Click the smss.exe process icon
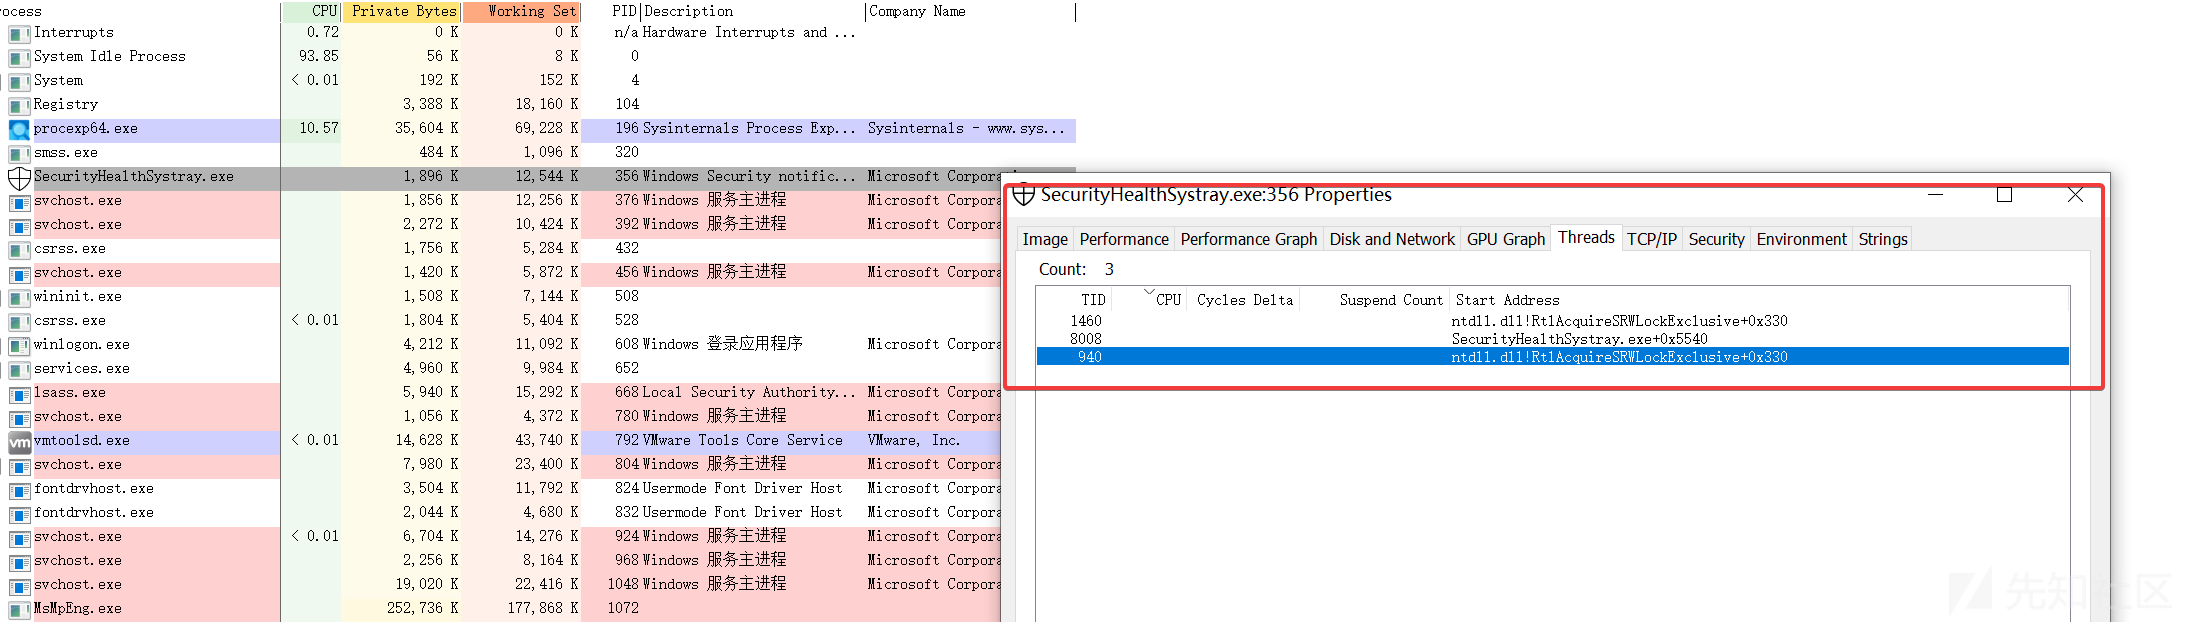 click(19, 154)
